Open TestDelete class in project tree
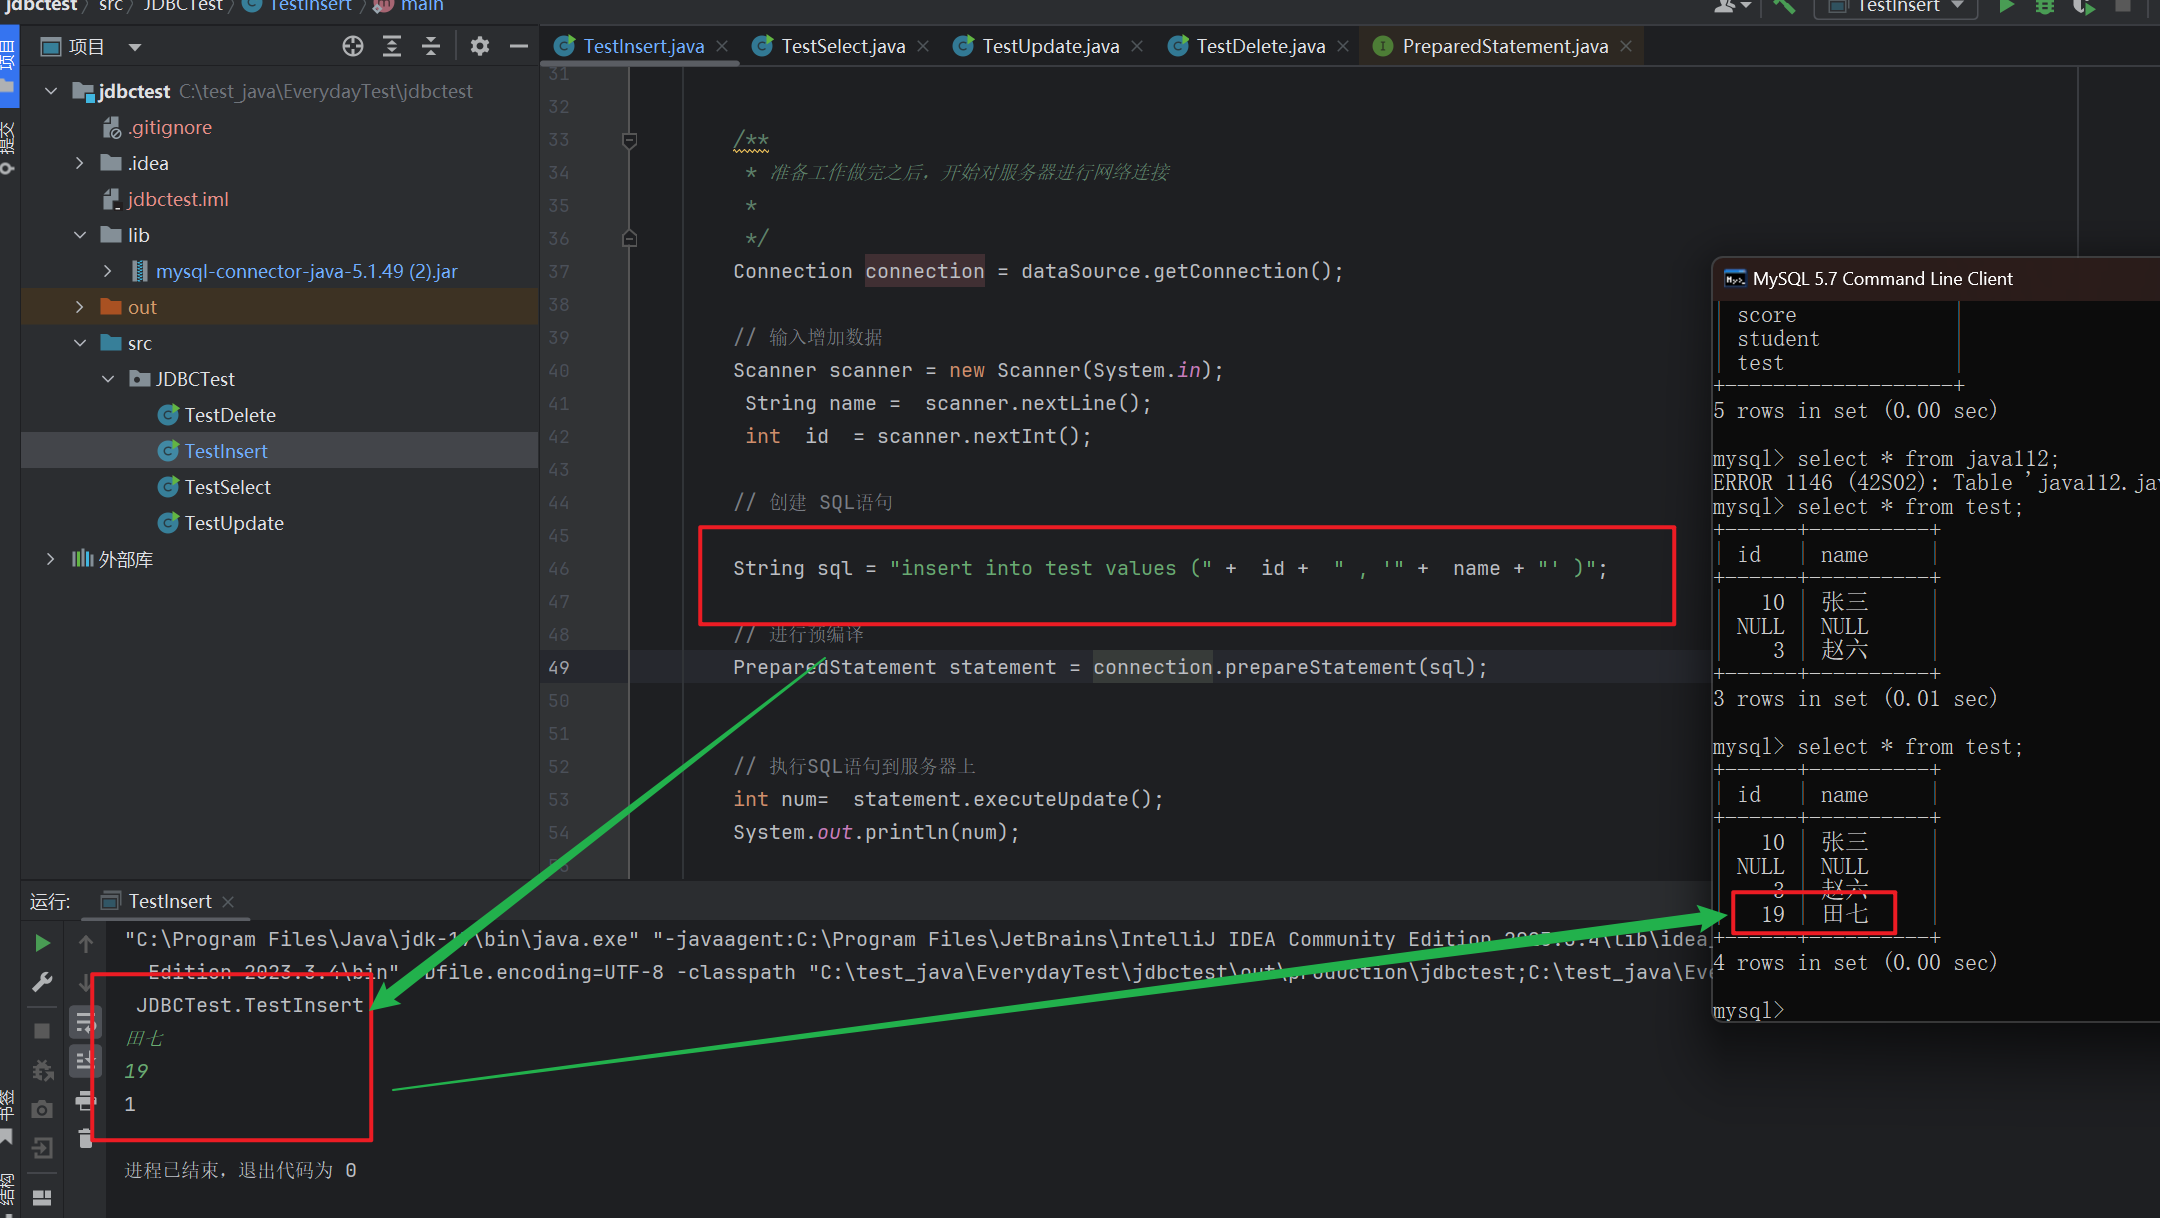The height and width of the screenshot is (1218, 2160). click(230, 415)
